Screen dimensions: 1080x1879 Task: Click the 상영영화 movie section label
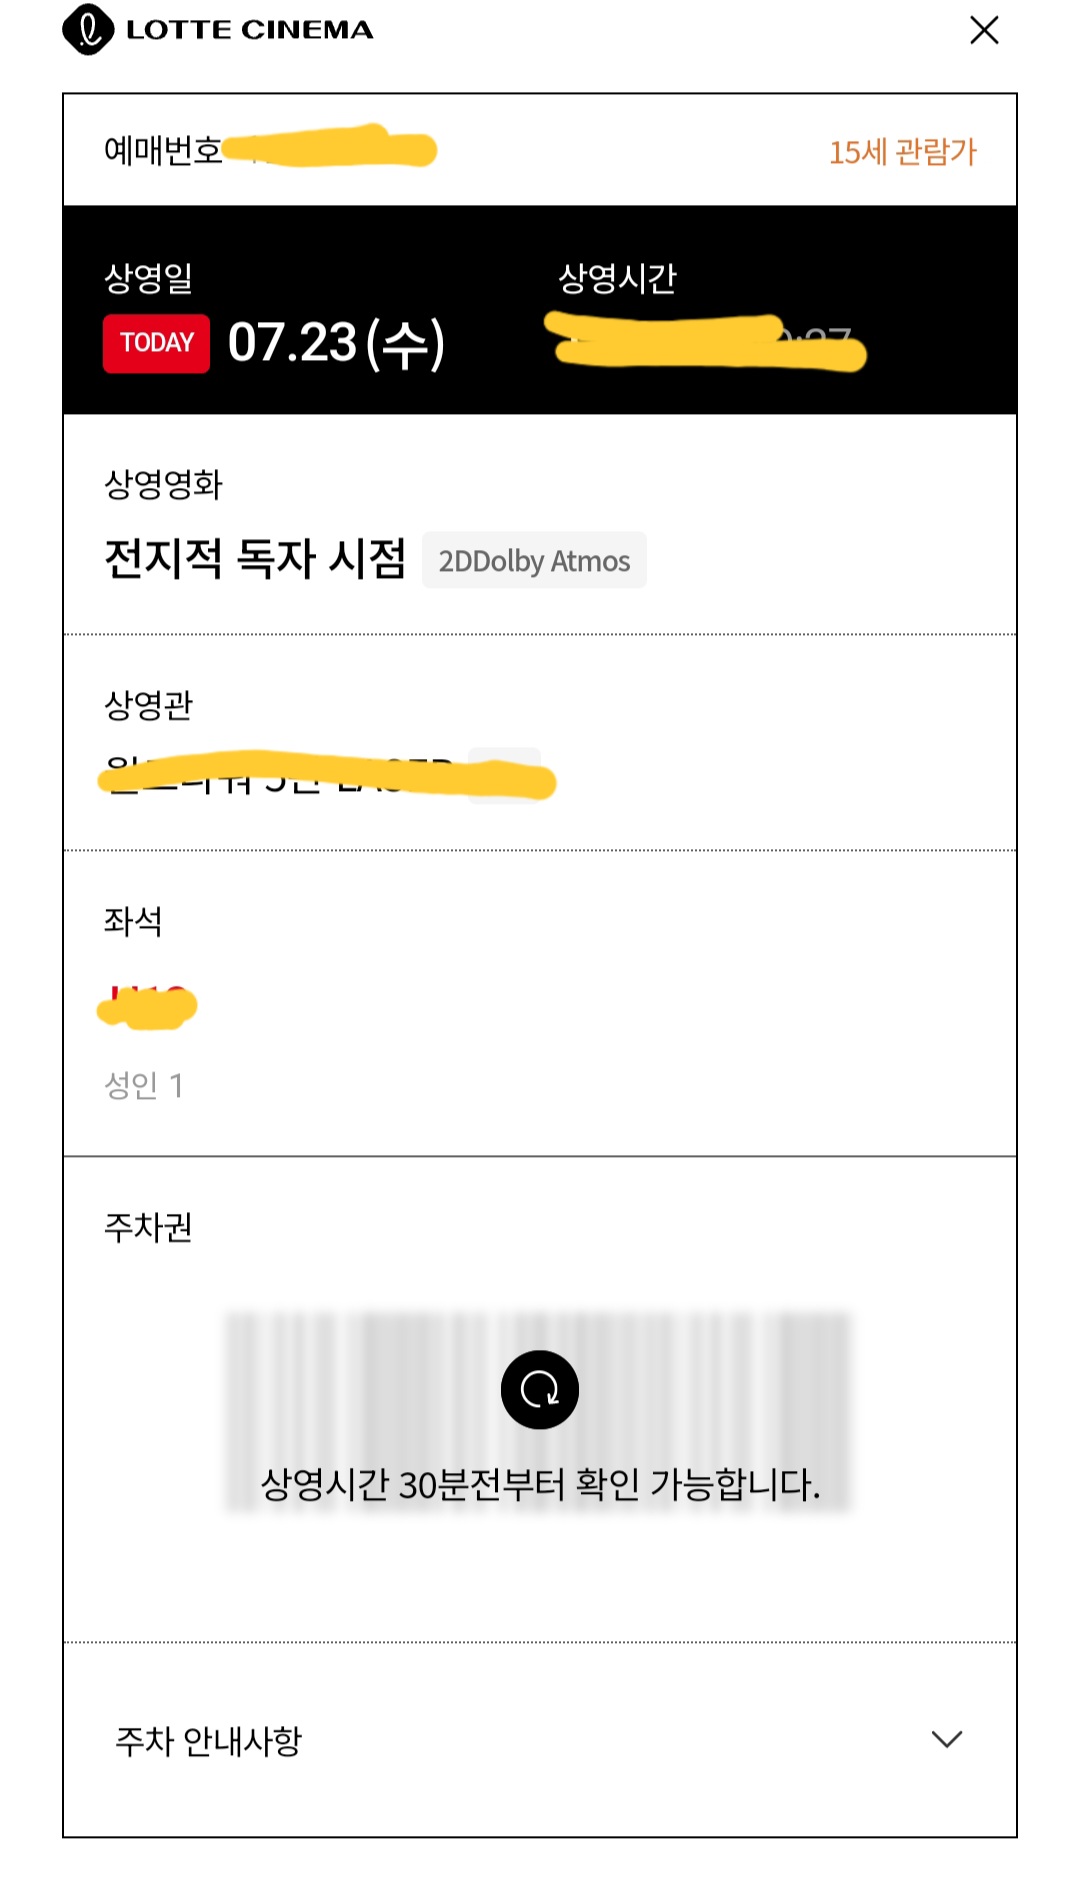[163, 485]
